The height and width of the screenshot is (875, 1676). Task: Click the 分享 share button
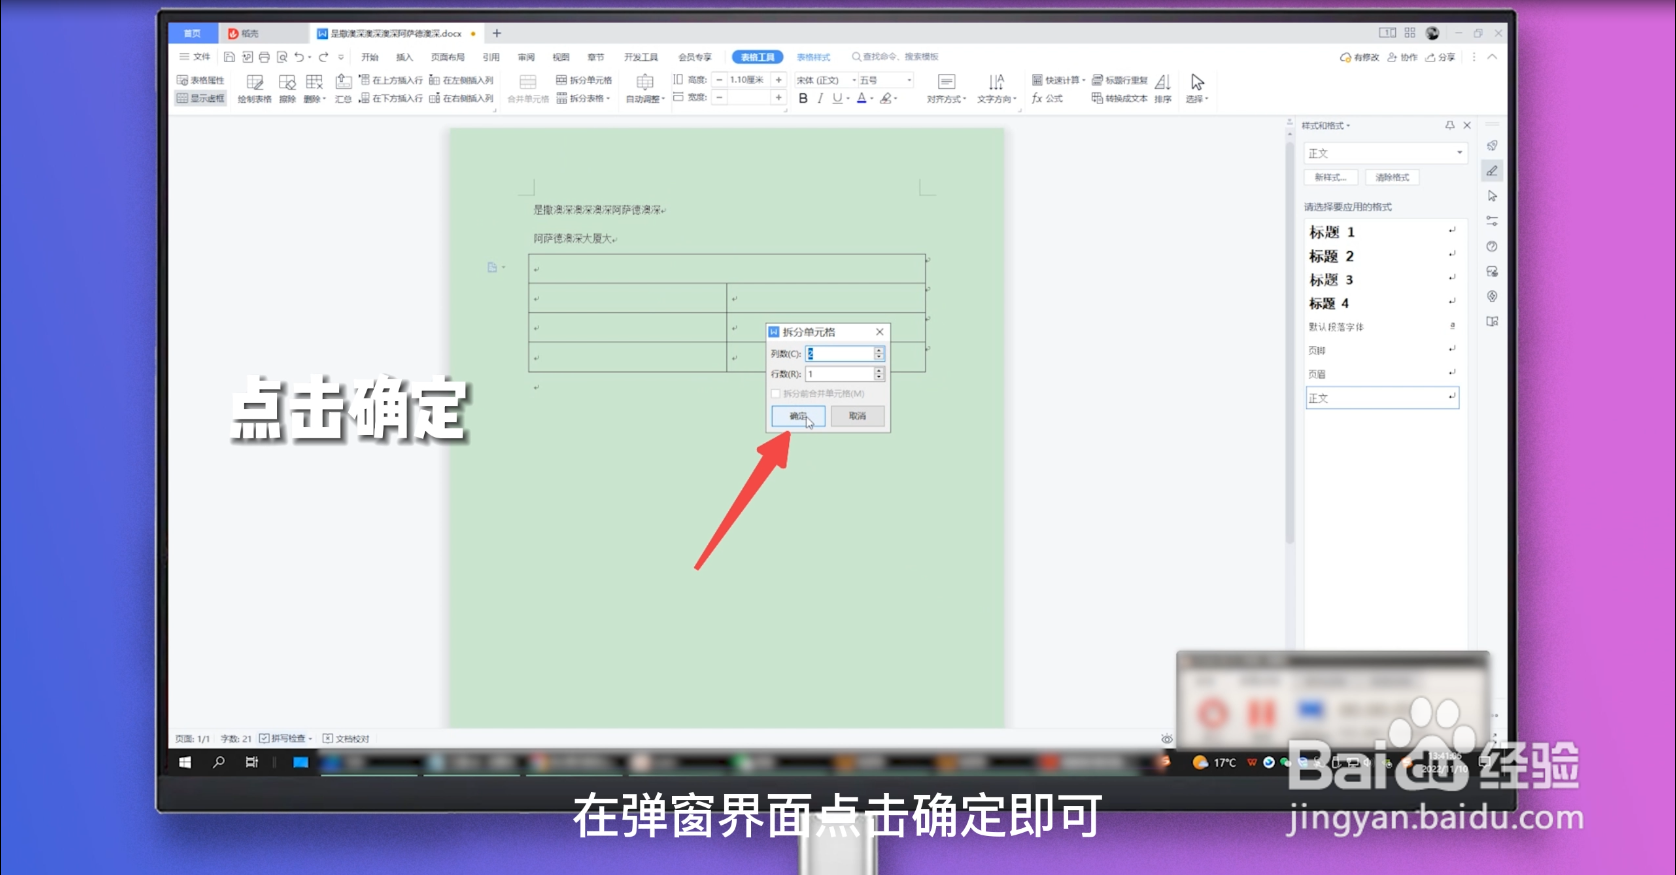coord(1441,57)
